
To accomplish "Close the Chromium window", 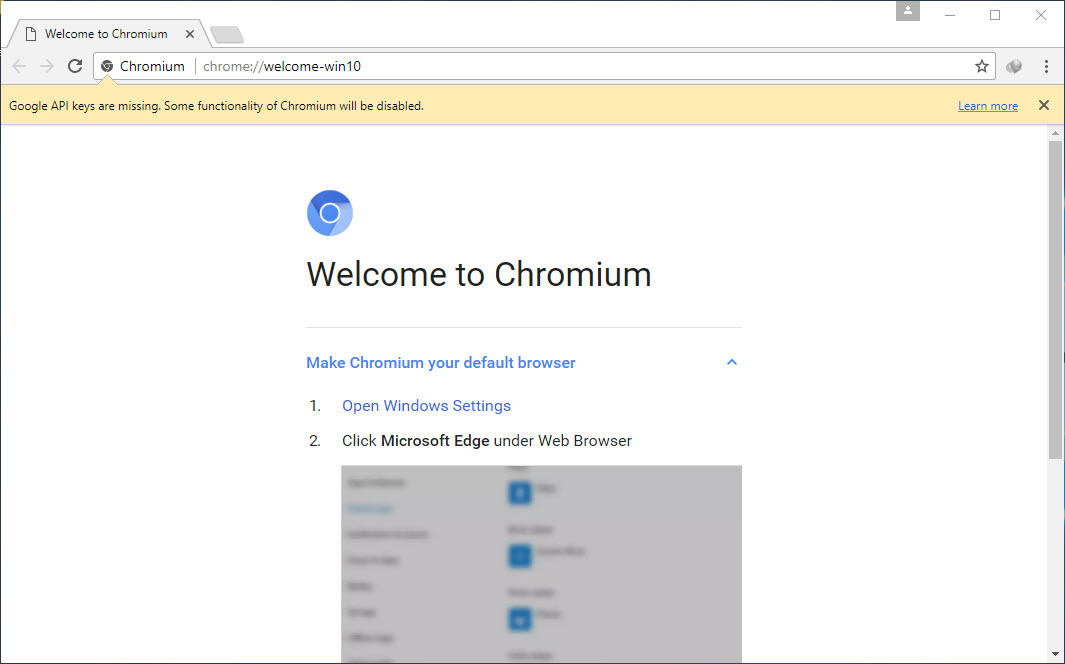I will point(1041,15).
